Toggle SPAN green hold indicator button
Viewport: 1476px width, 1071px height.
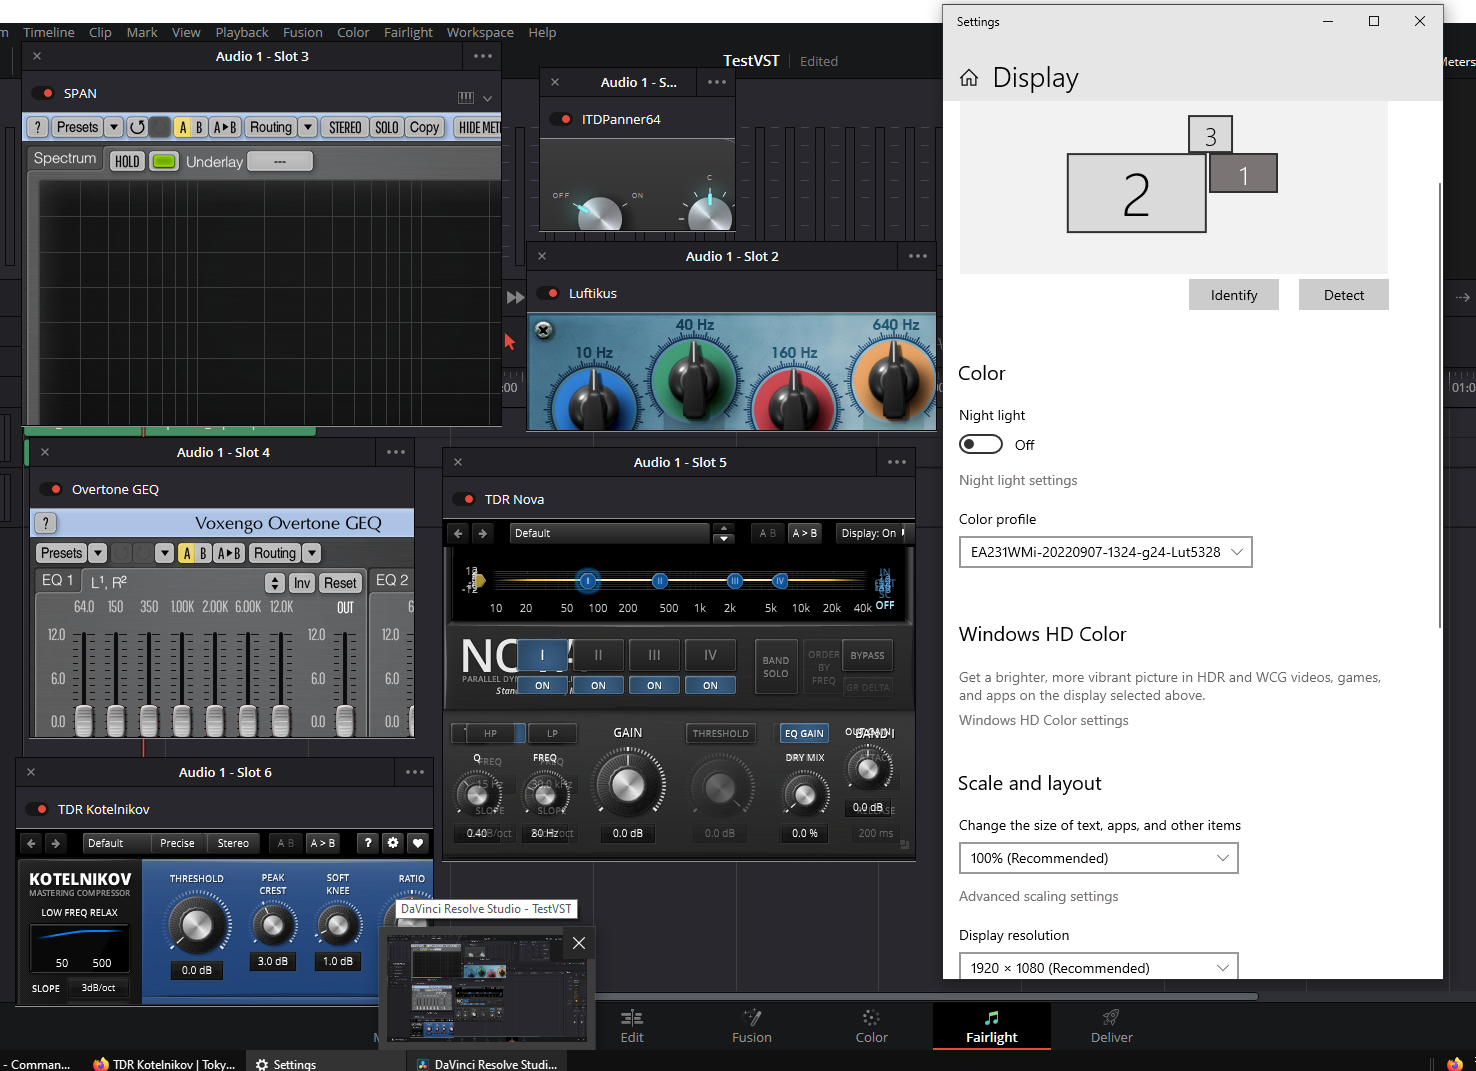tap(164, 161)
